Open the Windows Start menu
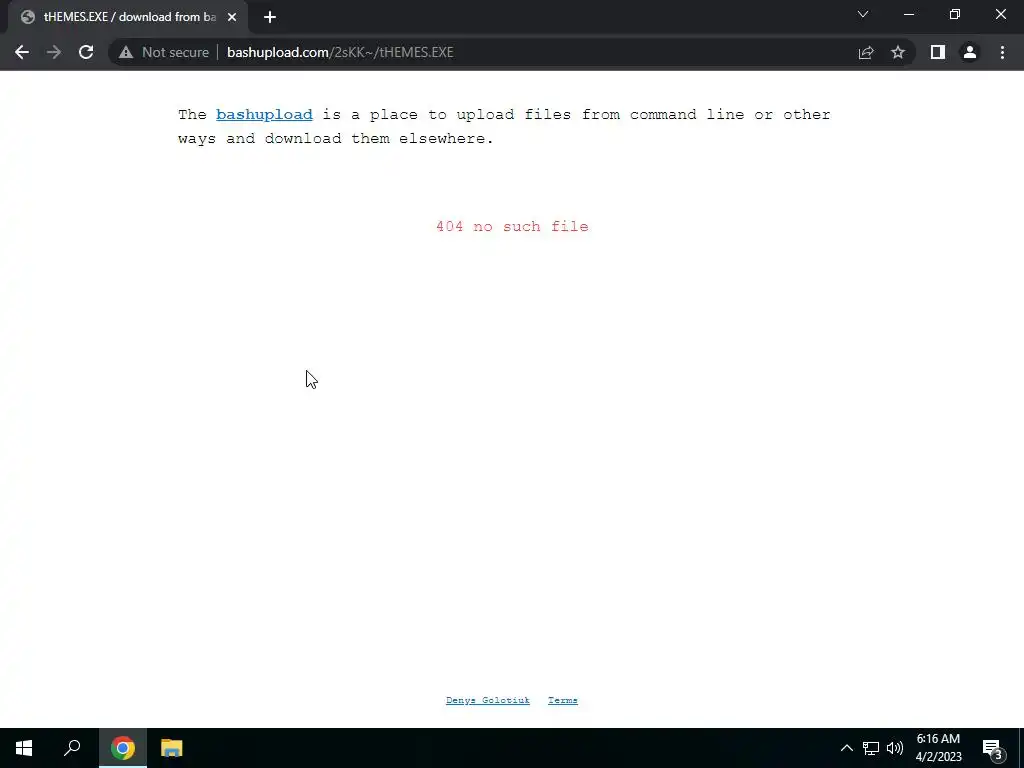1024x768 pixels. 24,748
